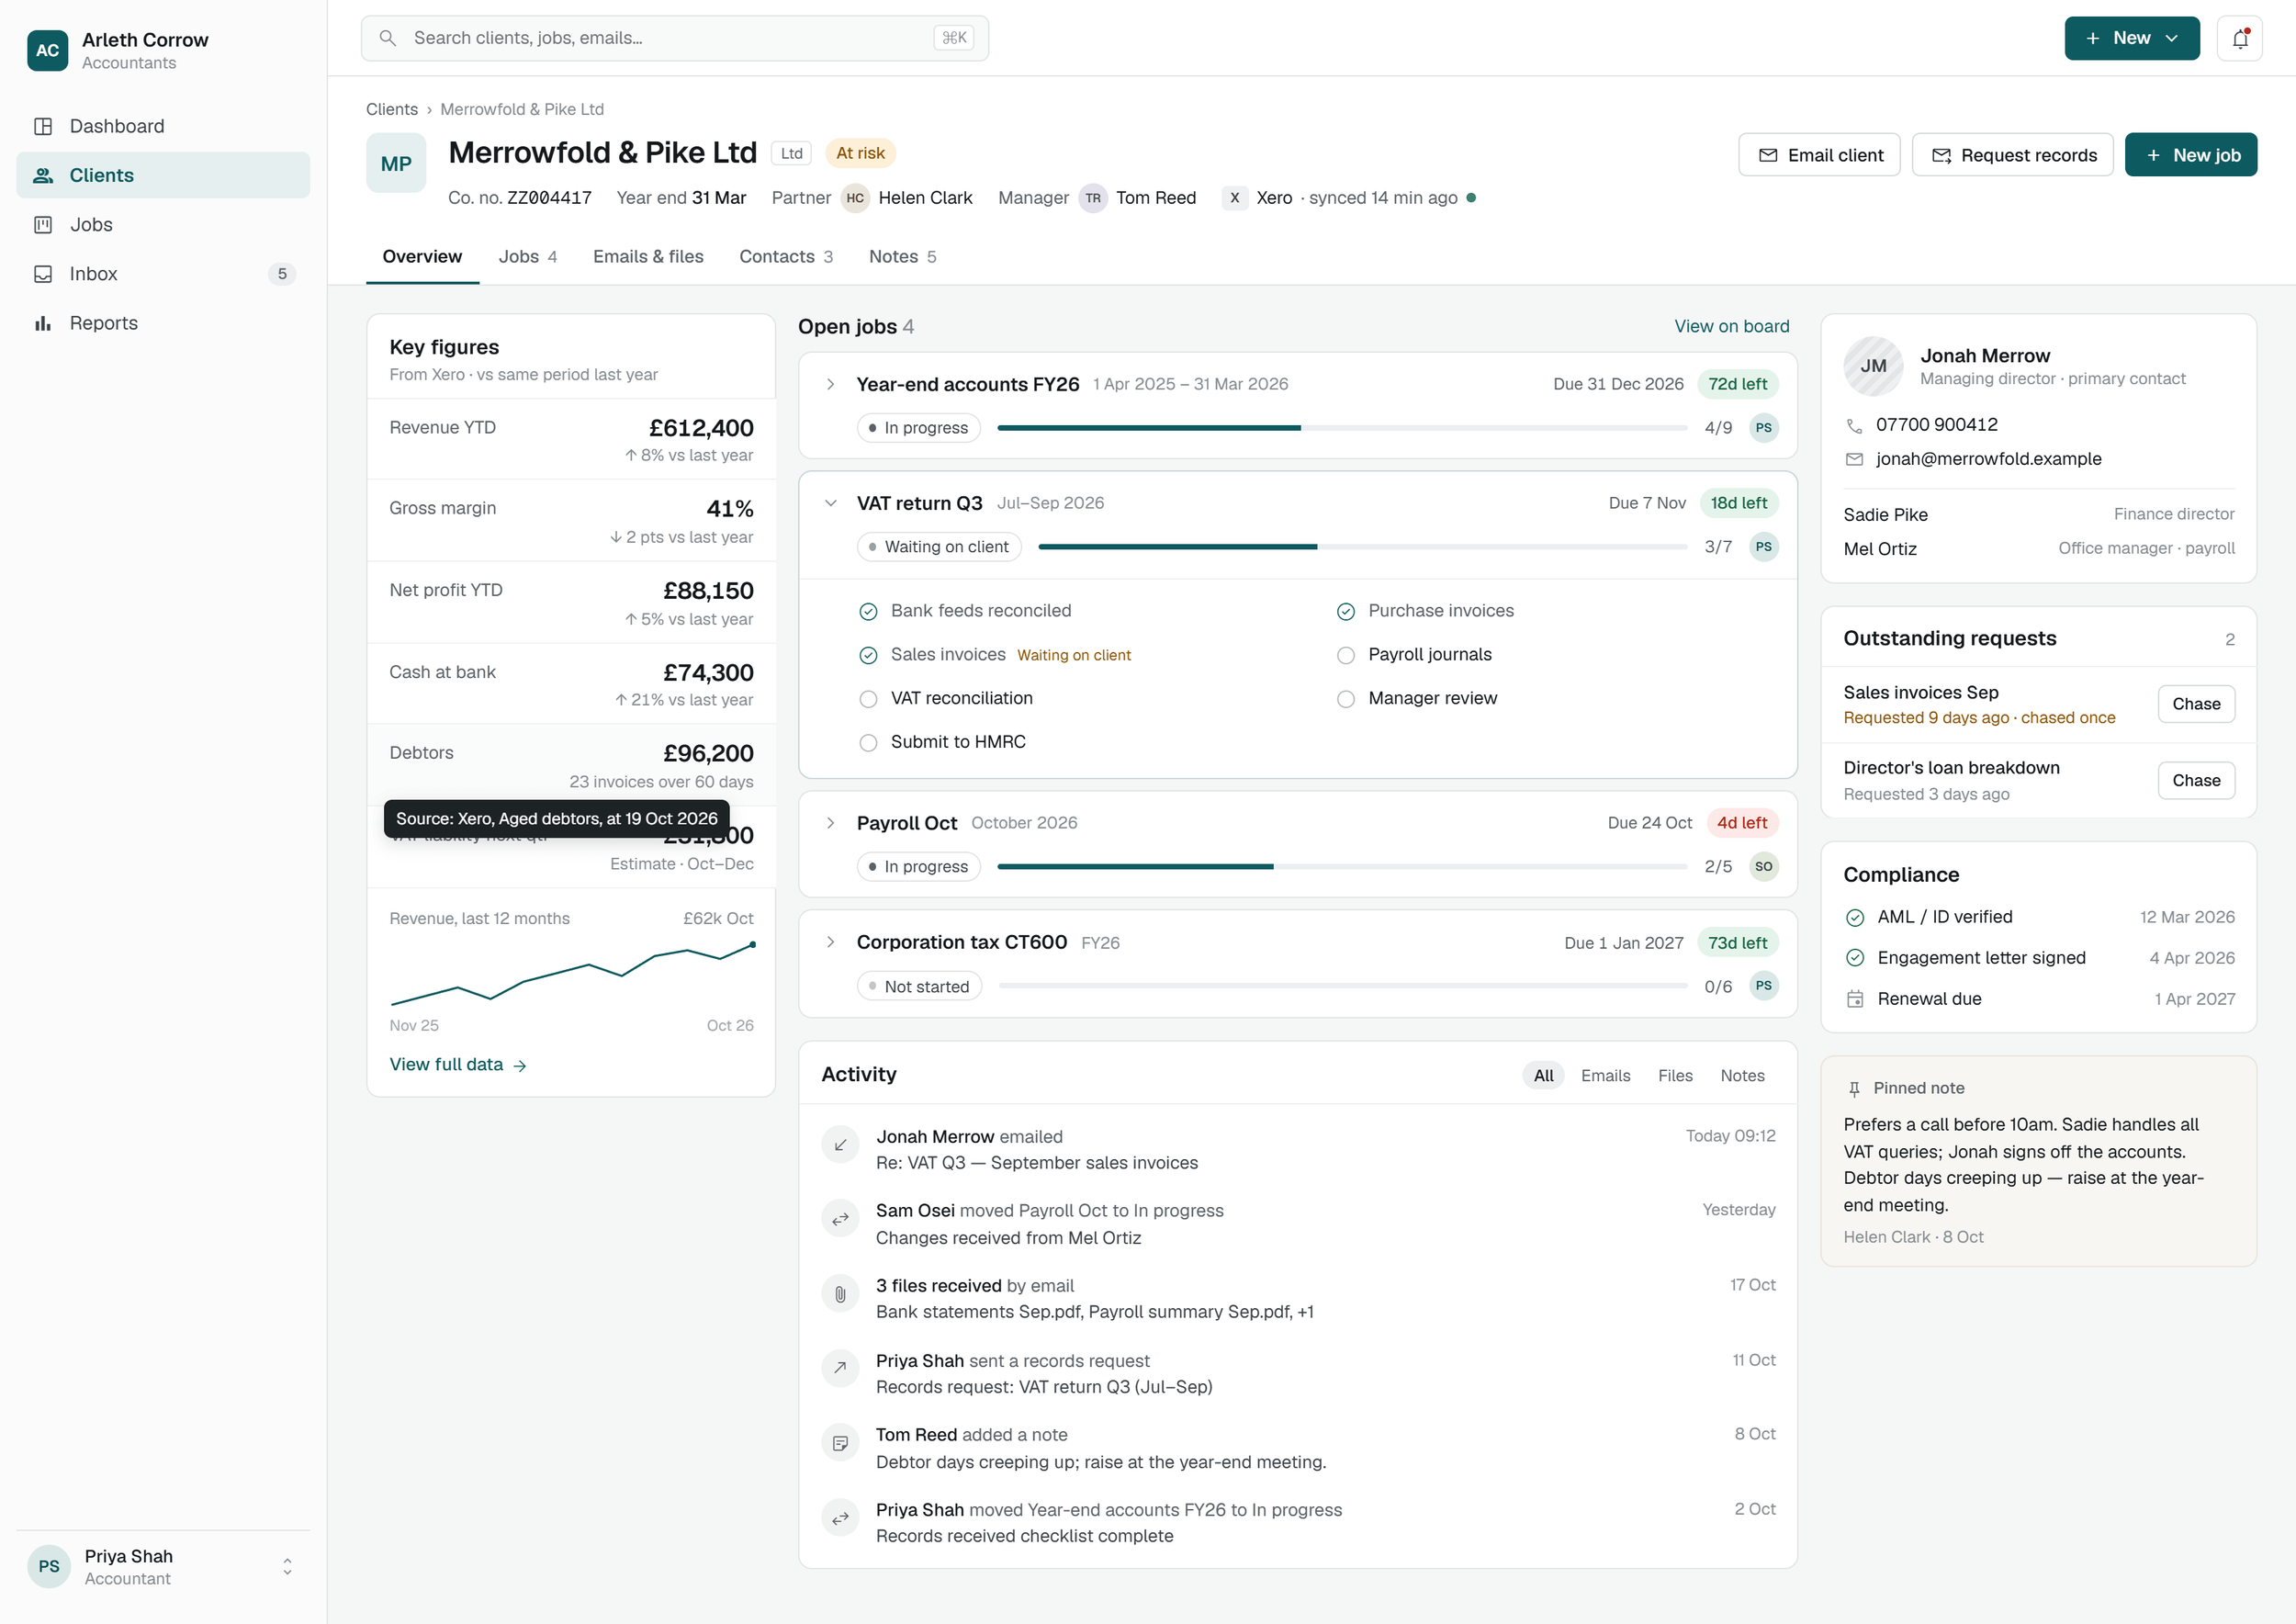Filter Activity by Notes
Viewport: 2296px width, 1624px height.
click(x=1742, y=1076)
